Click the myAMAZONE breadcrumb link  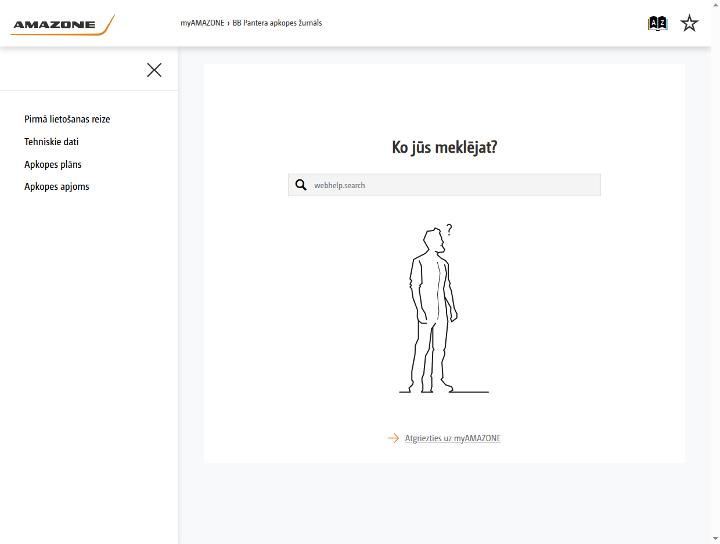pos(202,23)
